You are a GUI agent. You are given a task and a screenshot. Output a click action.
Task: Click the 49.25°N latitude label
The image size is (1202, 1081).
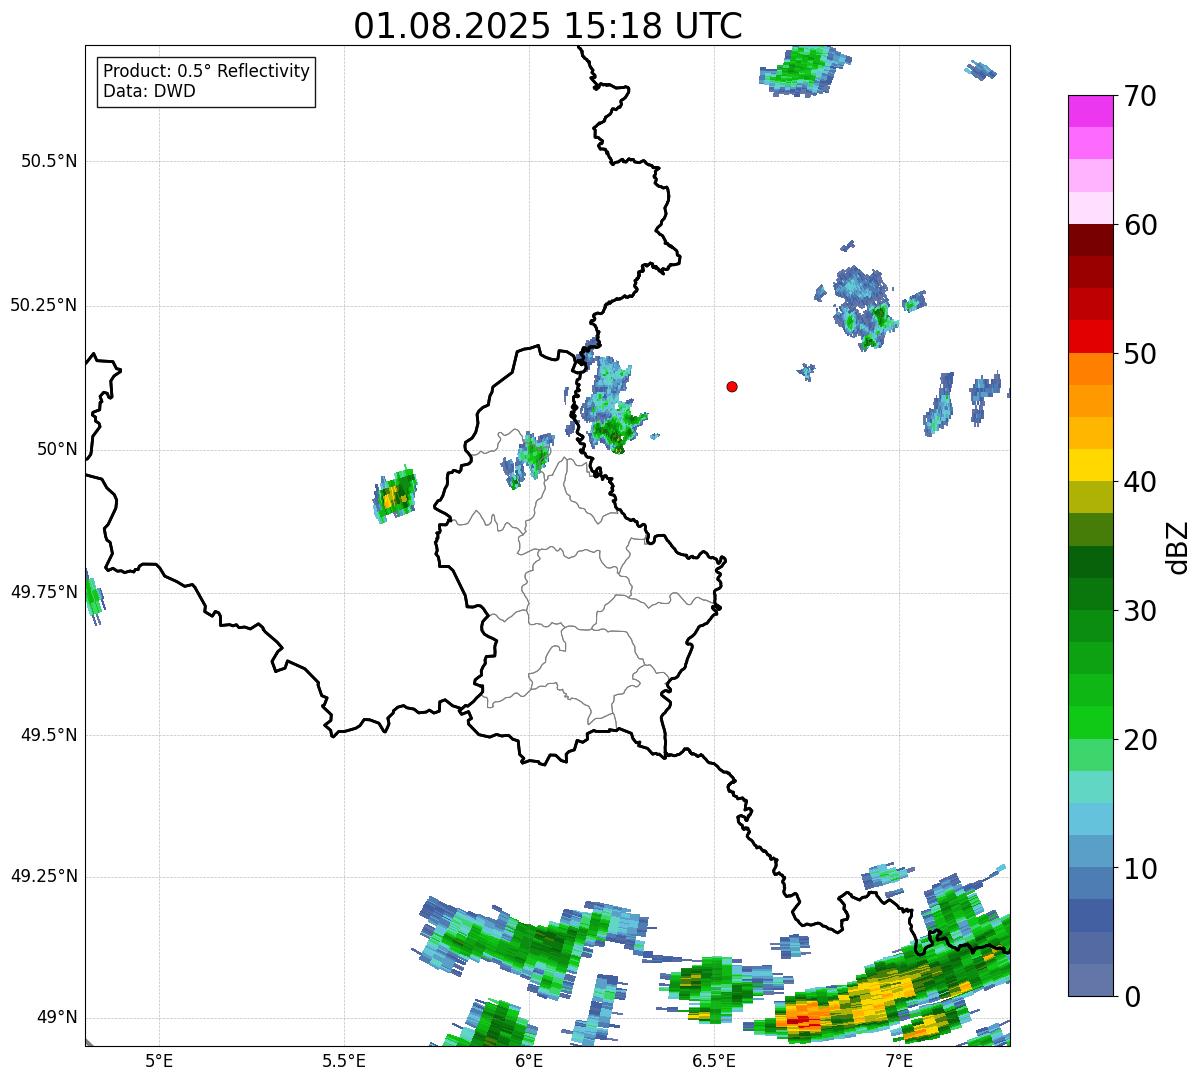[43, 876]
